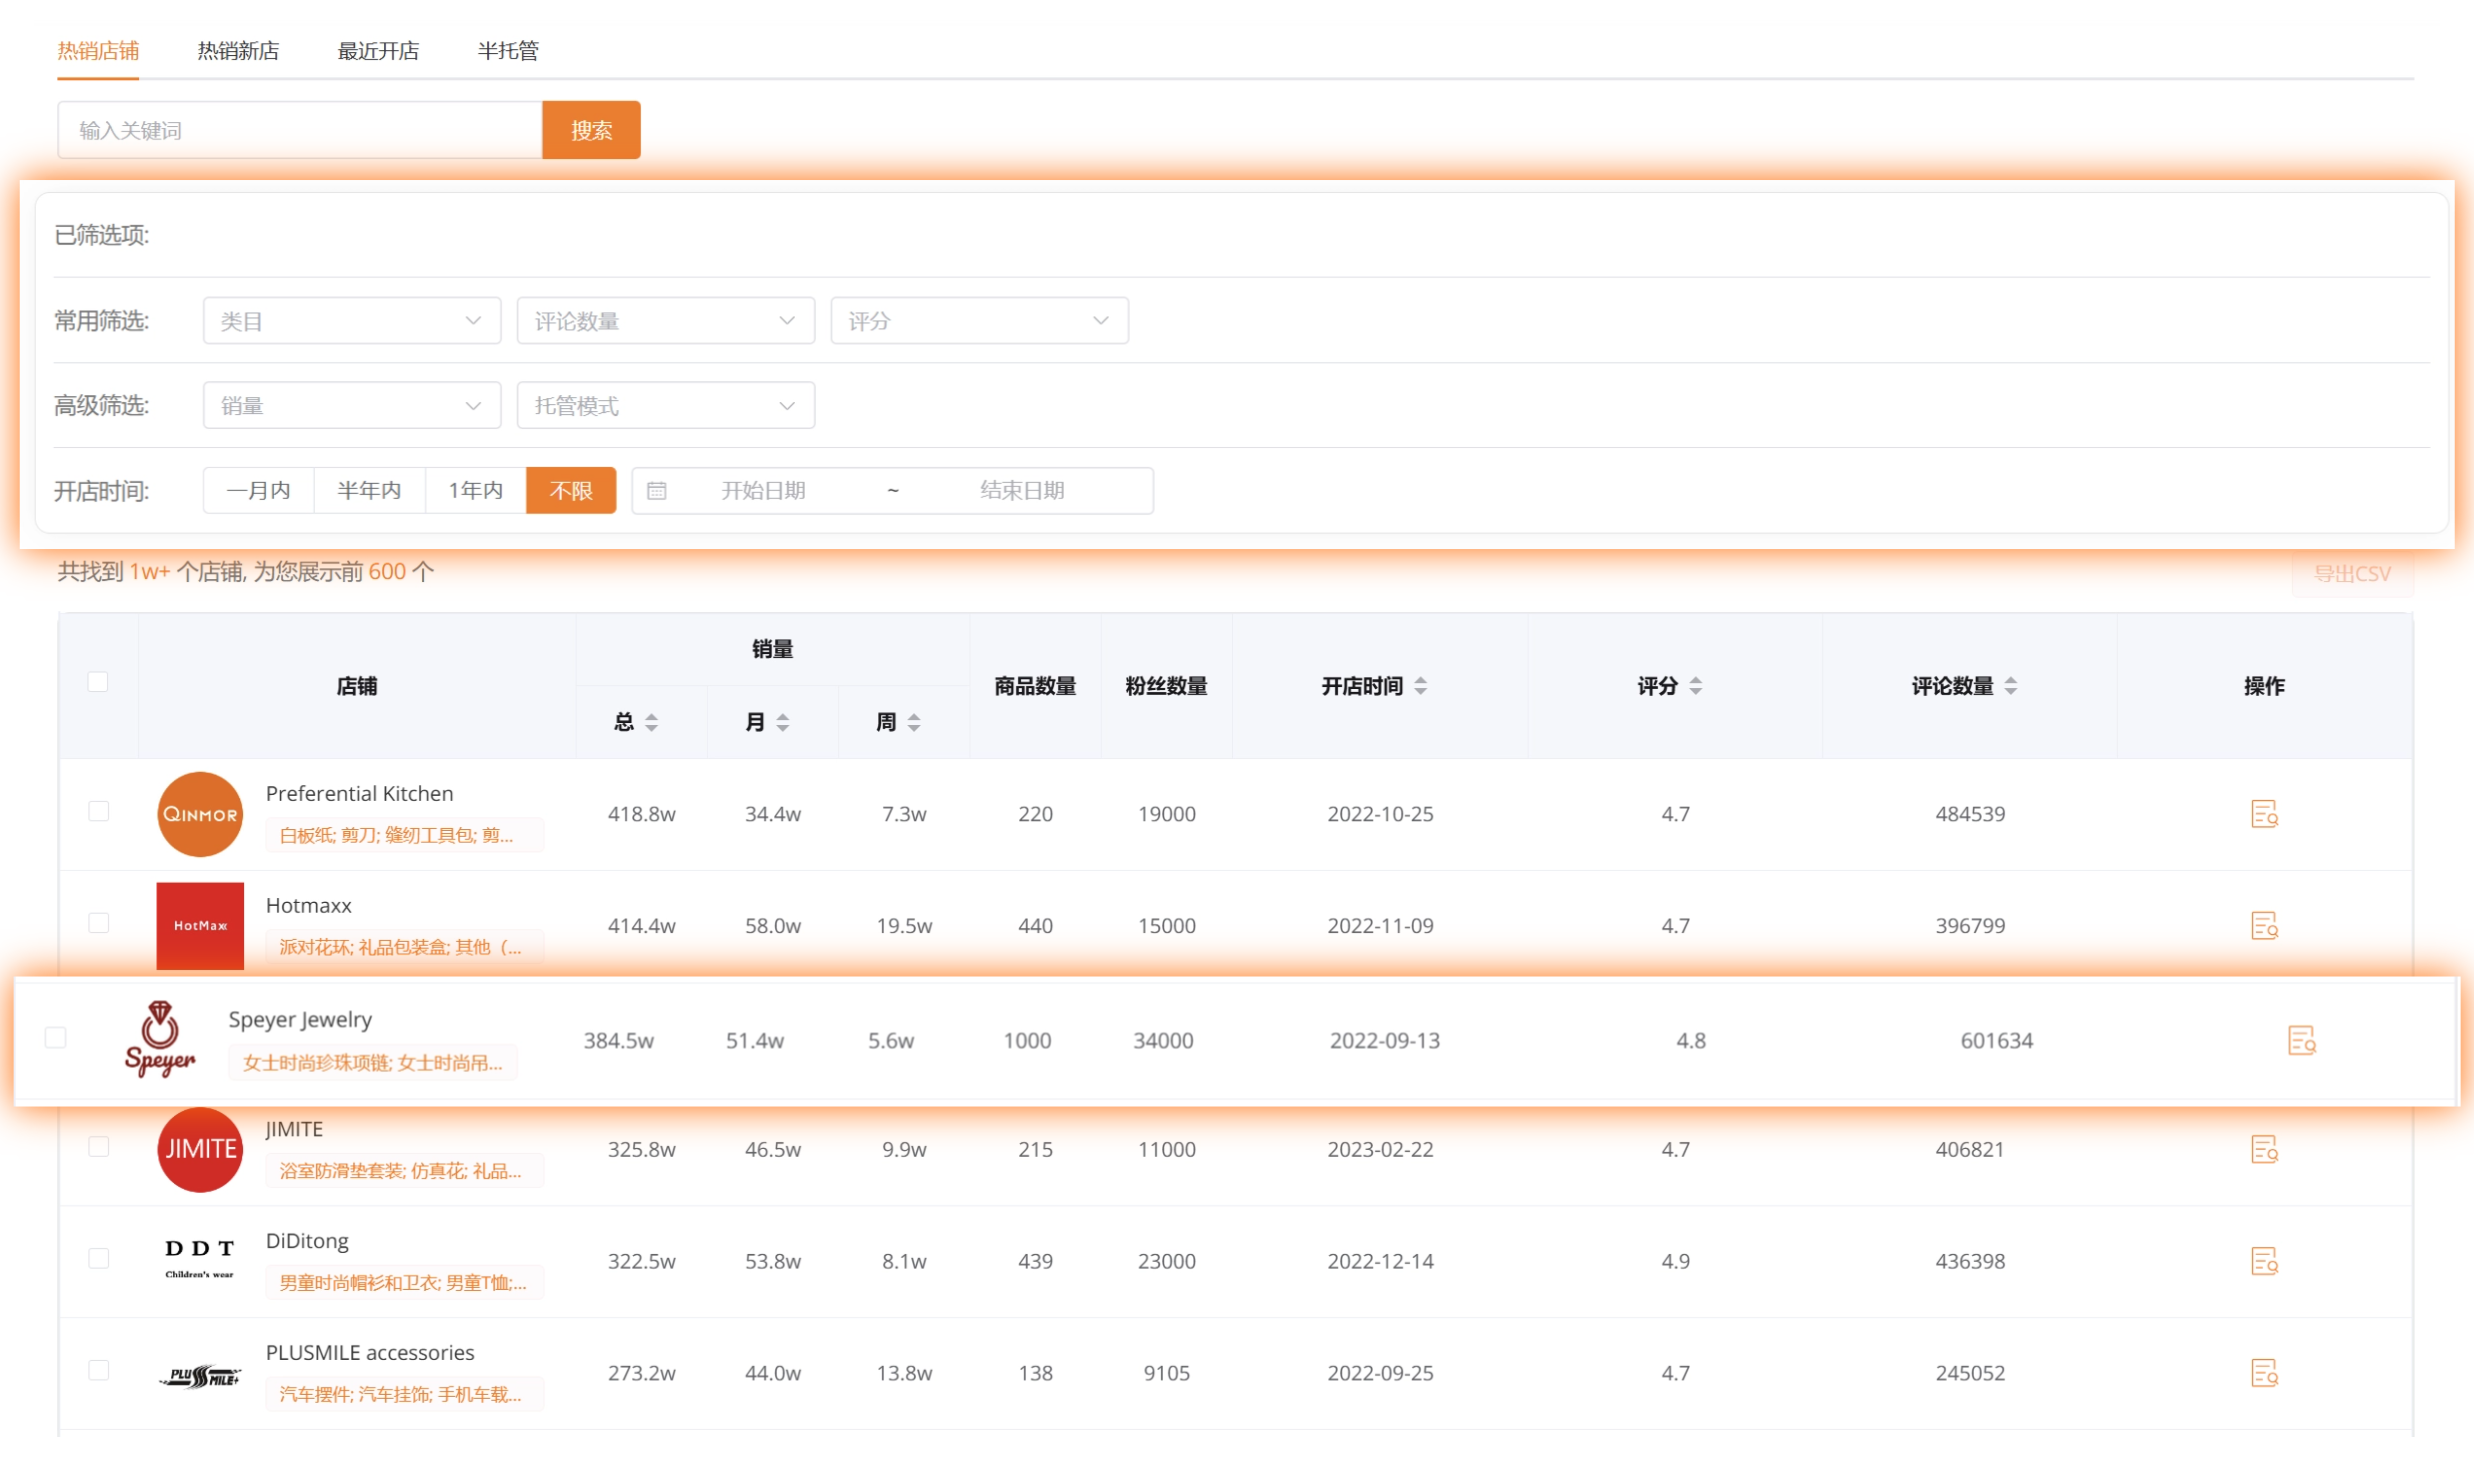
Task: Open the Preferential Kitchen store name link
Action: [360, 794]
